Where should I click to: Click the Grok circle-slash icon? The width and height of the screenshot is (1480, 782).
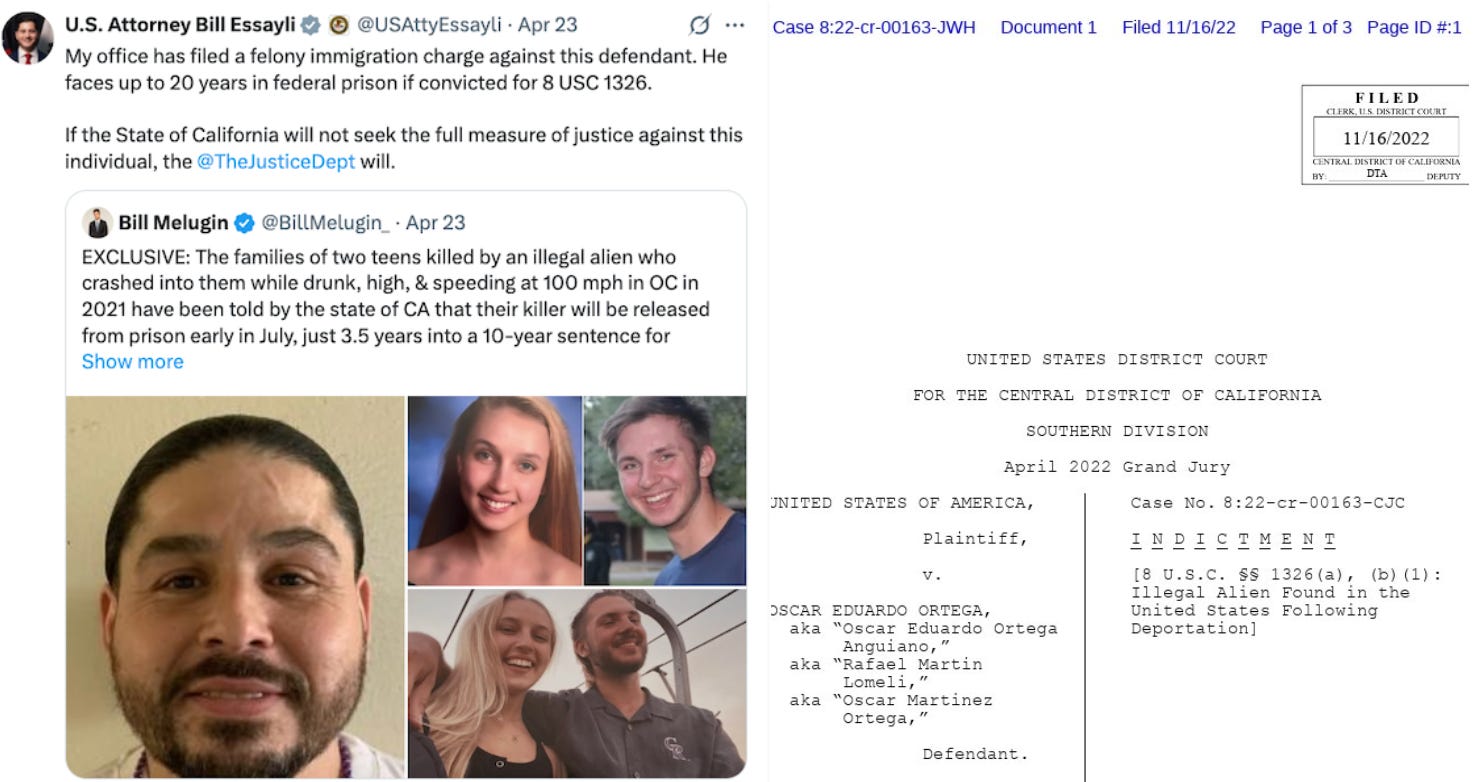tap(700, 25)
